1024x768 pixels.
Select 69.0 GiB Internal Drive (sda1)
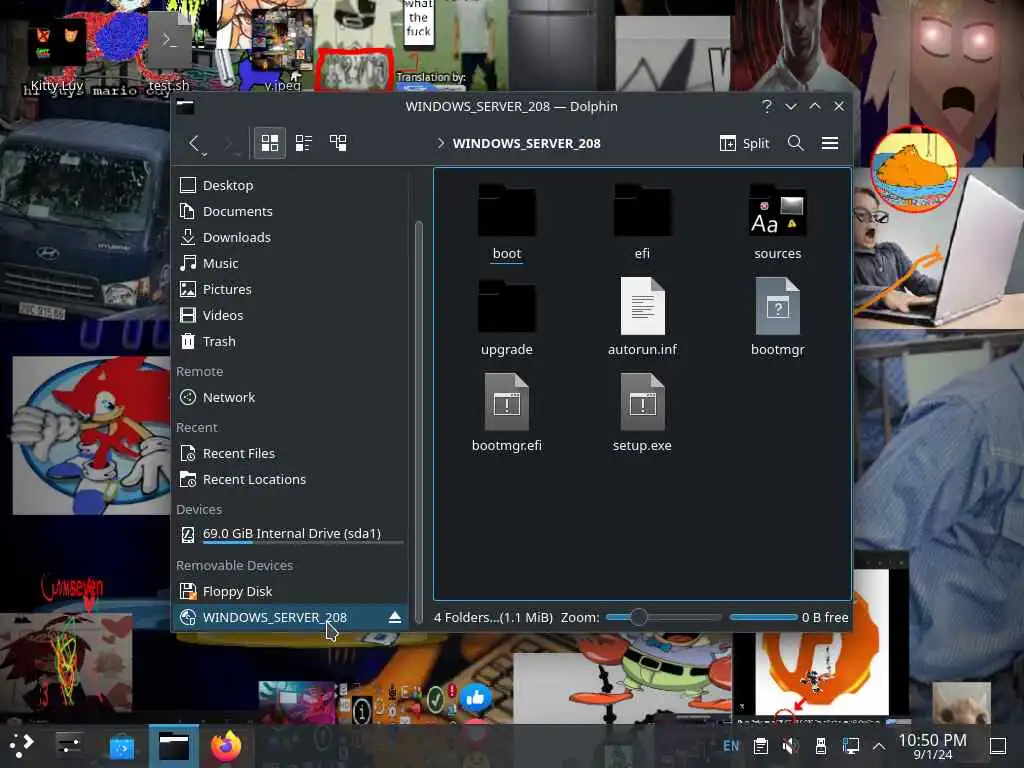pos(291,534)
